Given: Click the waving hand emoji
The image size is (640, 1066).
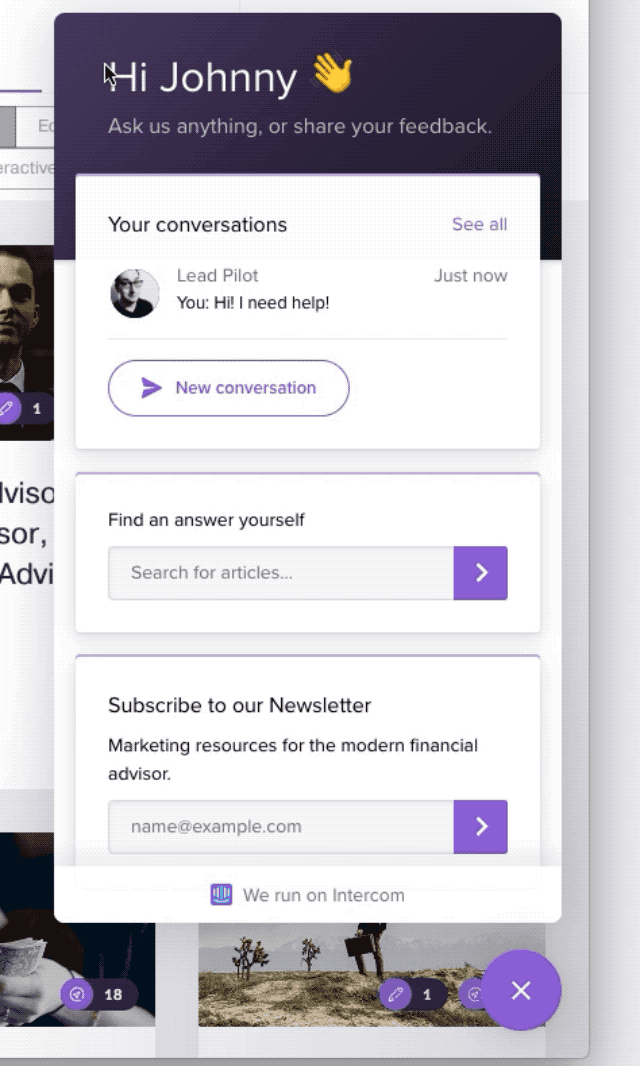Looking at the screenshot, I should [x=333, y=74].
